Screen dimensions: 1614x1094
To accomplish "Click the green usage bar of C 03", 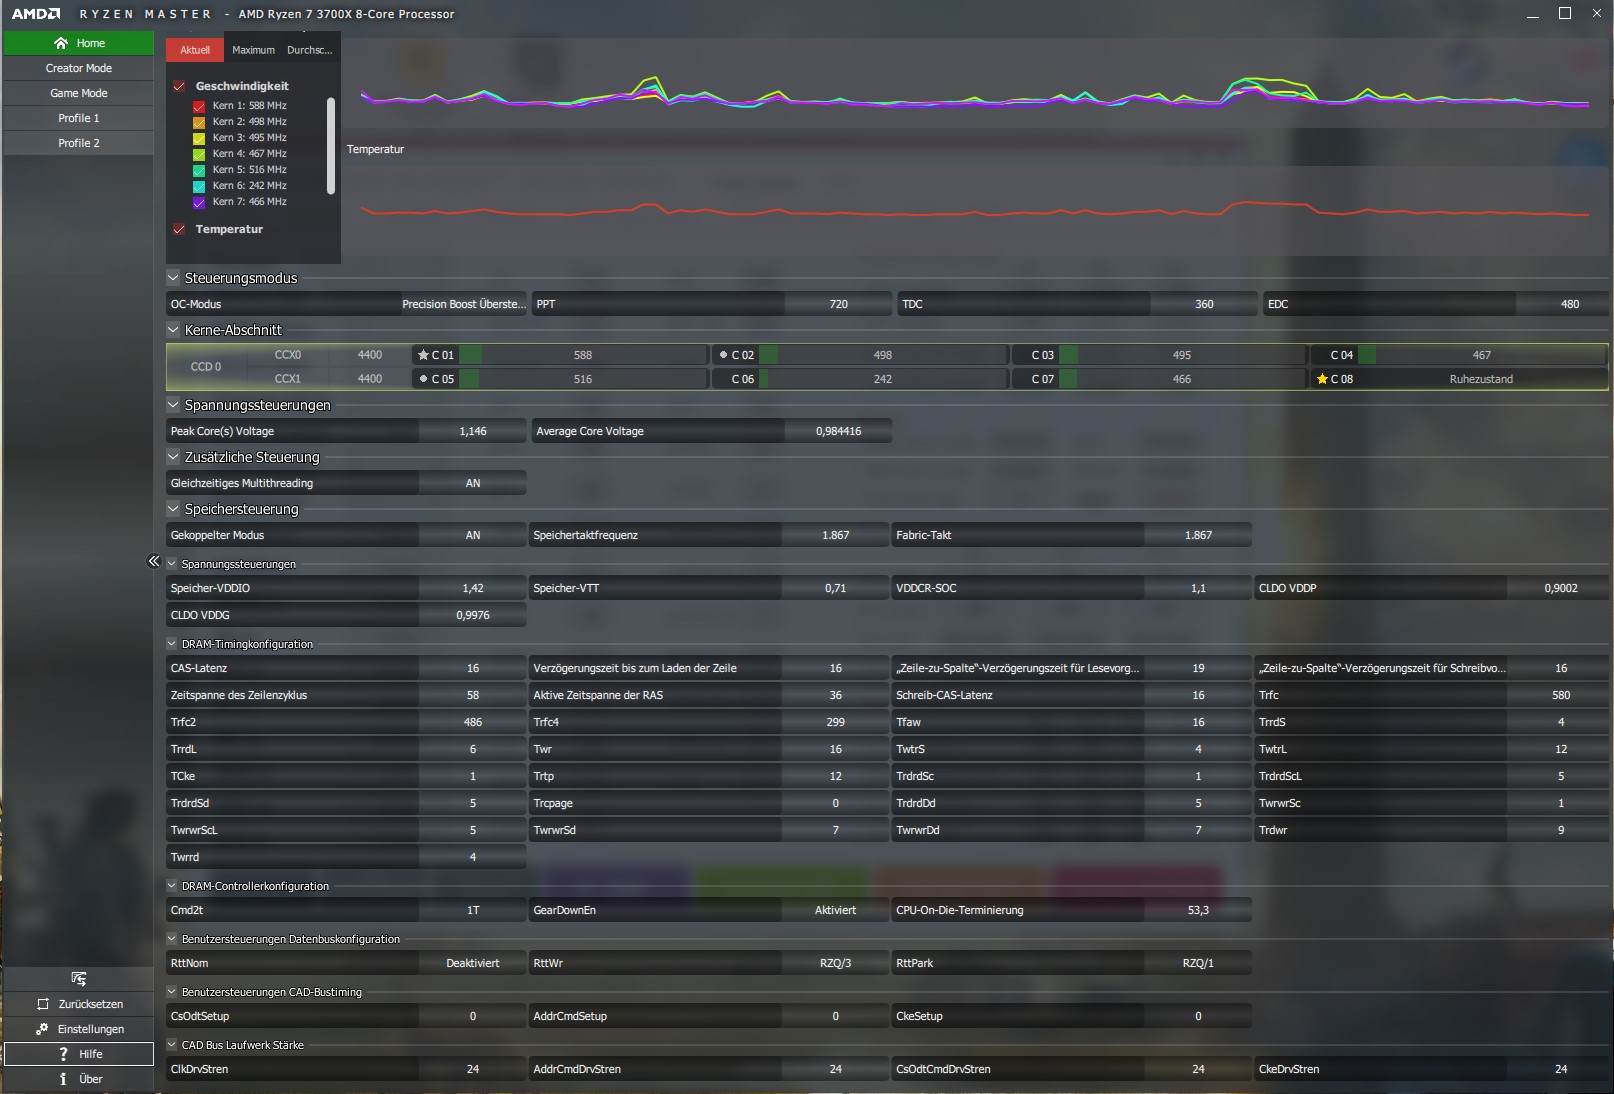I will click(1069, 355).
